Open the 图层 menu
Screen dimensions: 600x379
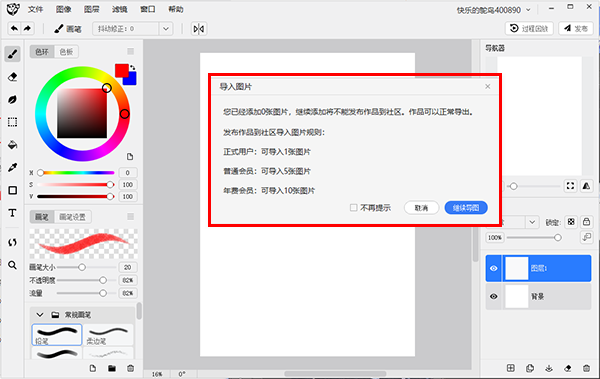[91, 9]
